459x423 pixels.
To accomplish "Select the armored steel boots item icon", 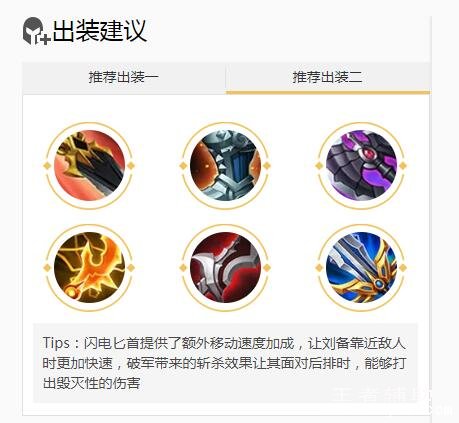I will (225, 165).
